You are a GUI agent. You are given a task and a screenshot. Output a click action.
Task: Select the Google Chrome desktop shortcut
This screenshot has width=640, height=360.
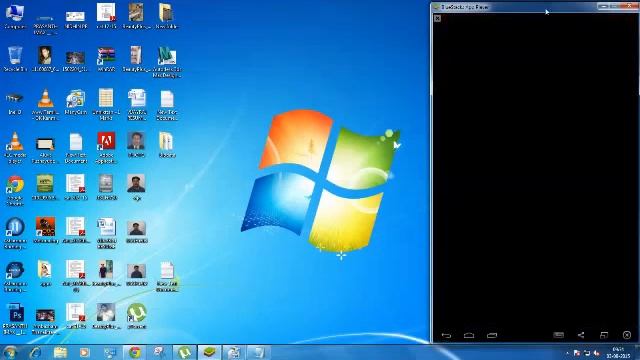click(x=15, y=191)
